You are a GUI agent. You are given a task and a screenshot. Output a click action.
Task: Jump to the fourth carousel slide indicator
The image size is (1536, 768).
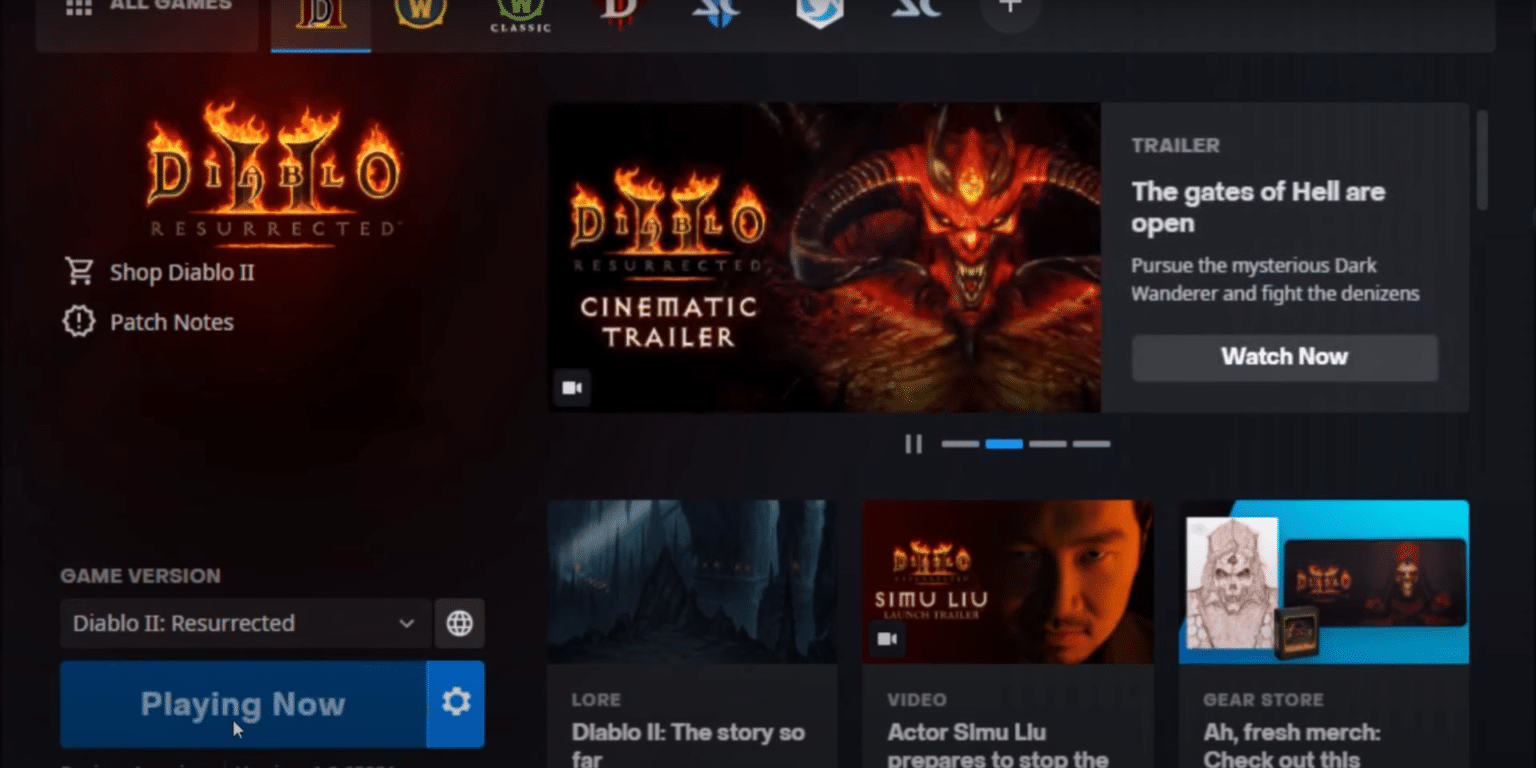pos(1092,444)
